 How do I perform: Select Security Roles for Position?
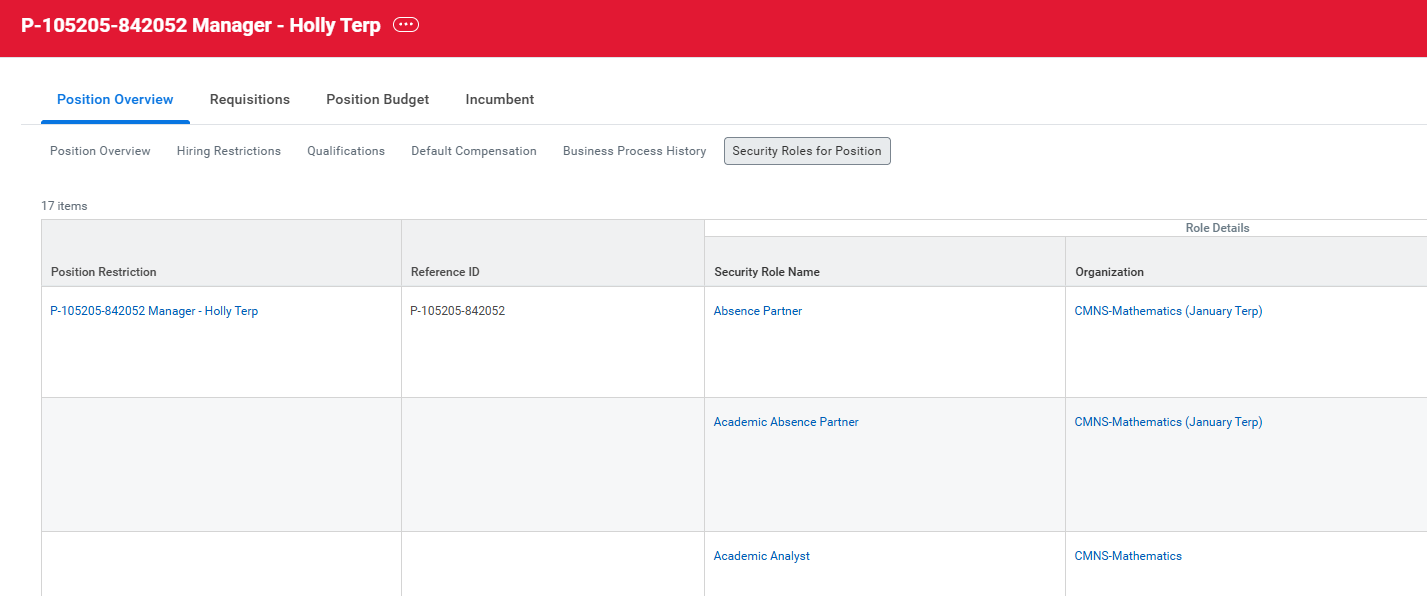click(806, 151)
